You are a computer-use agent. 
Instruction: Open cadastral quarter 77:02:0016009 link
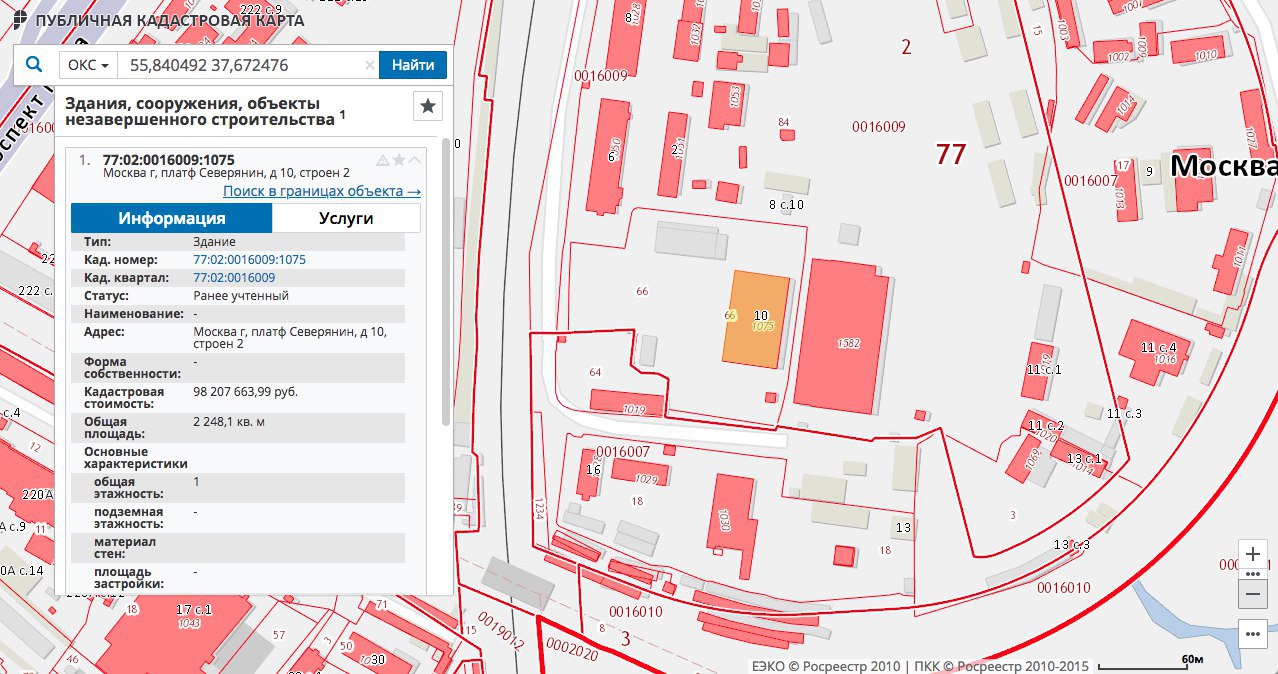click(234, 278)
